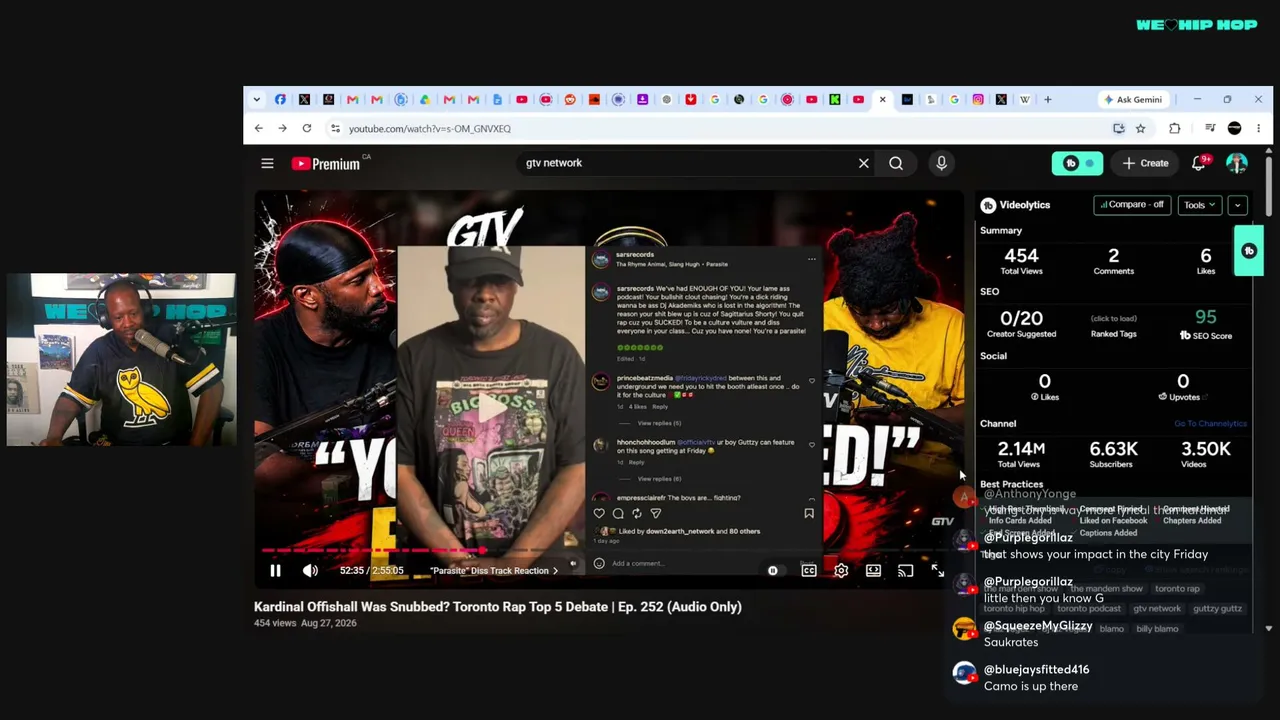The width and height of the screenshot is (1280, 720).
Task: Enter full screen video mode
Action: click(937, 571)
